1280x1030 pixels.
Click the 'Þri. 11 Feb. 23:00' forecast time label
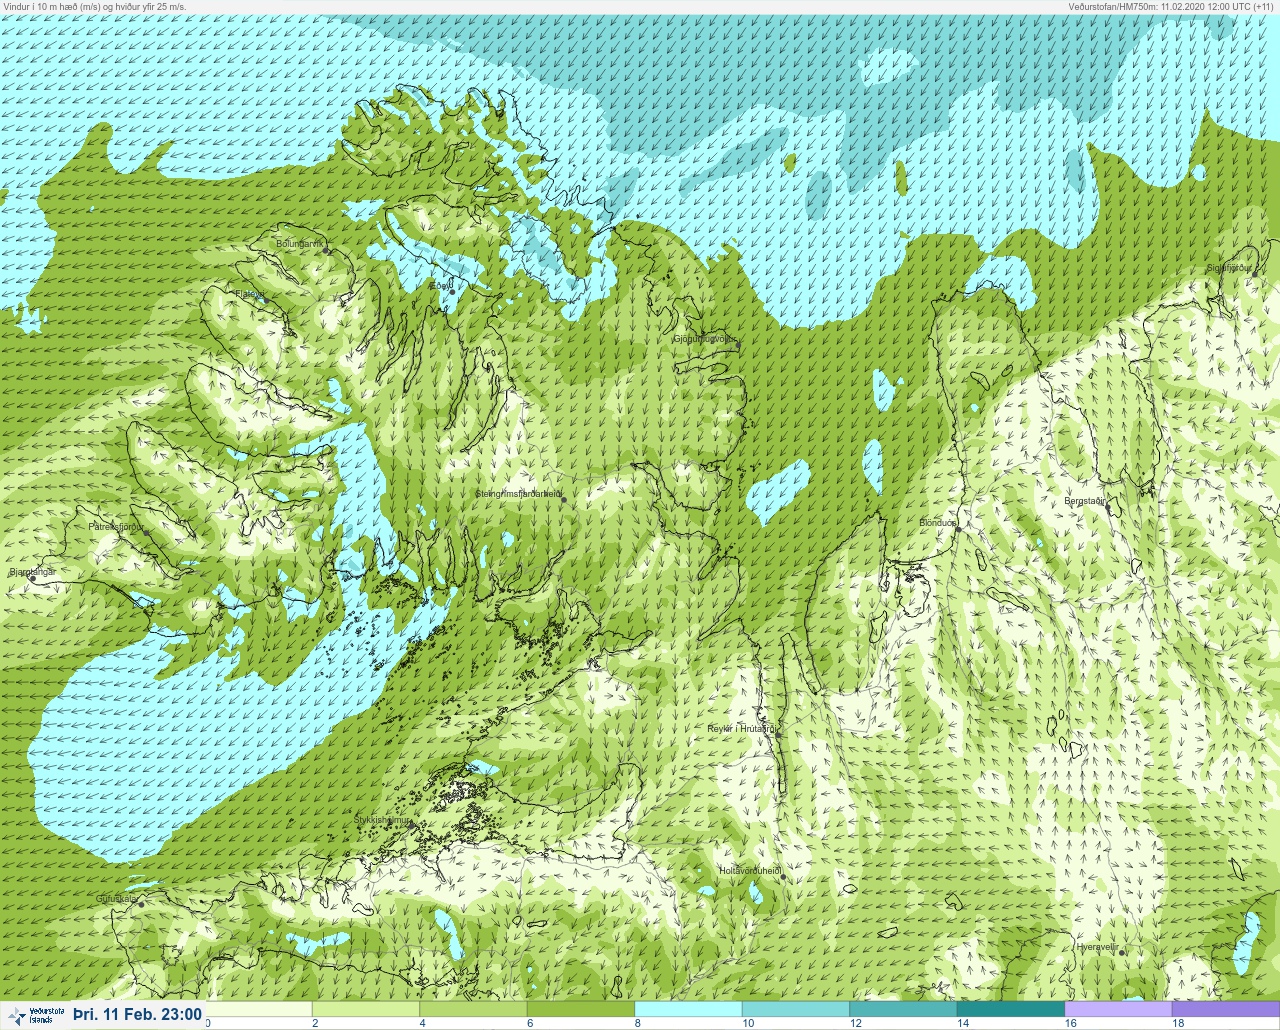pyautogui.click(x=137, y=1014)
